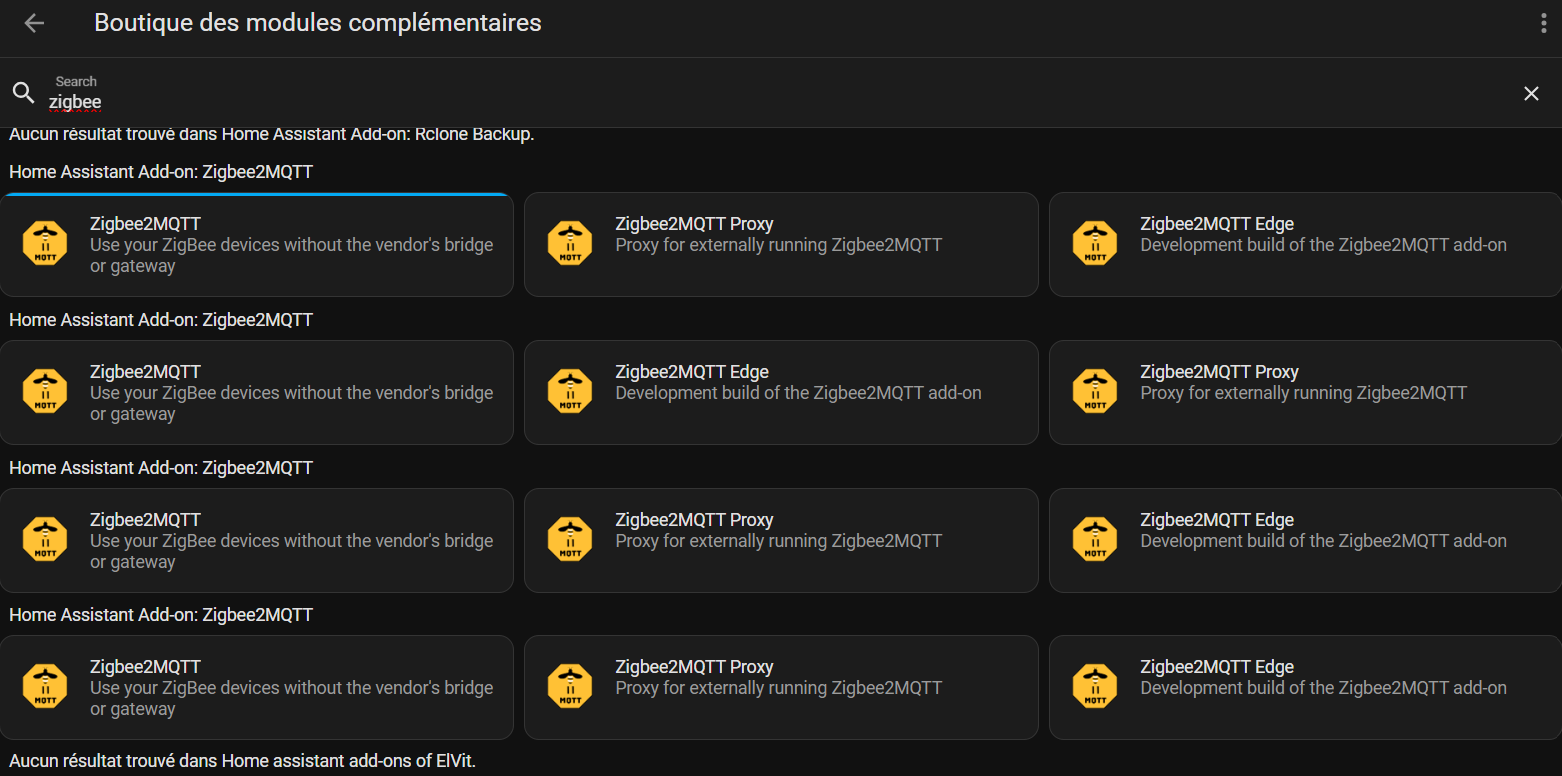Click "Use your ZigBee devices" description, last section
The image size is (1562, 776).
291,698
